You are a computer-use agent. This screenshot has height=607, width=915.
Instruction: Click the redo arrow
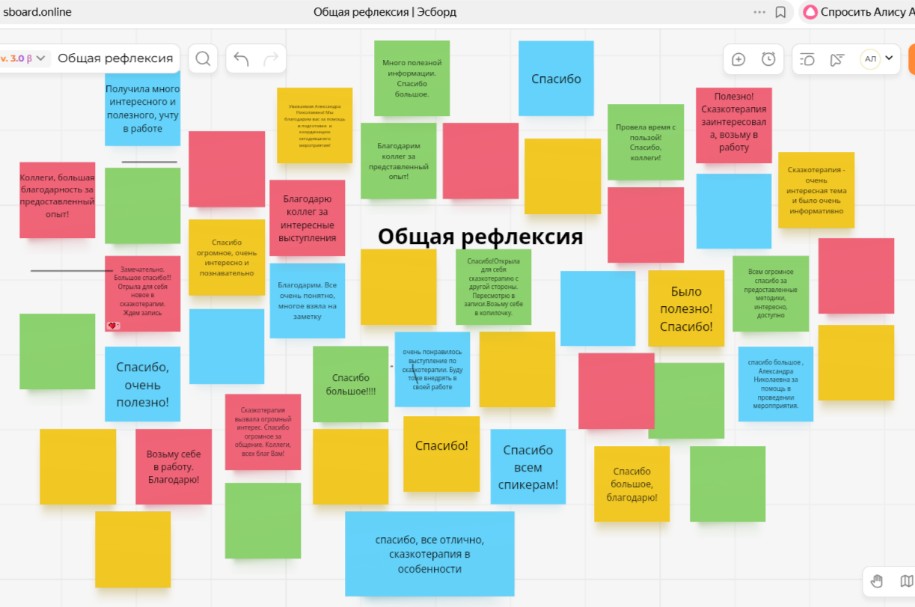point(270,59)
